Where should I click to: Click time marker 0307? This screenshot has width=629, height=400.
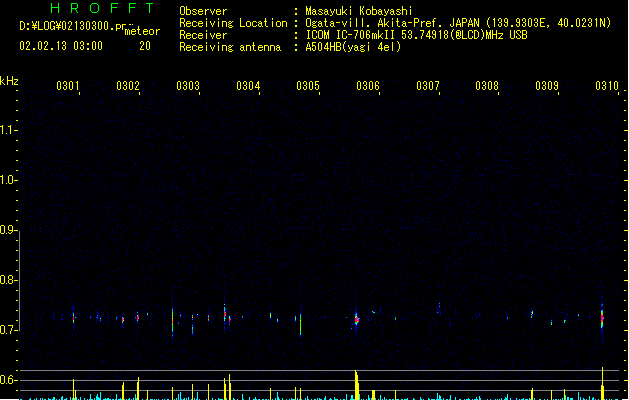point(428,86)
